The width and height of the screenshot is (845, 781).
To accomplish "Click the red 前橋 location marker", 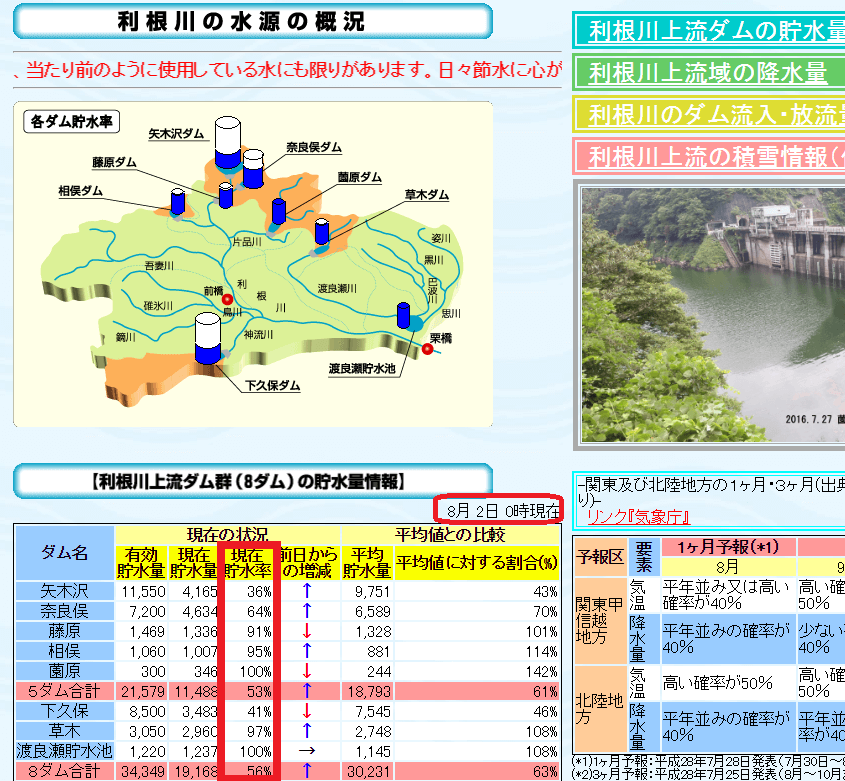I will (227, 299).
